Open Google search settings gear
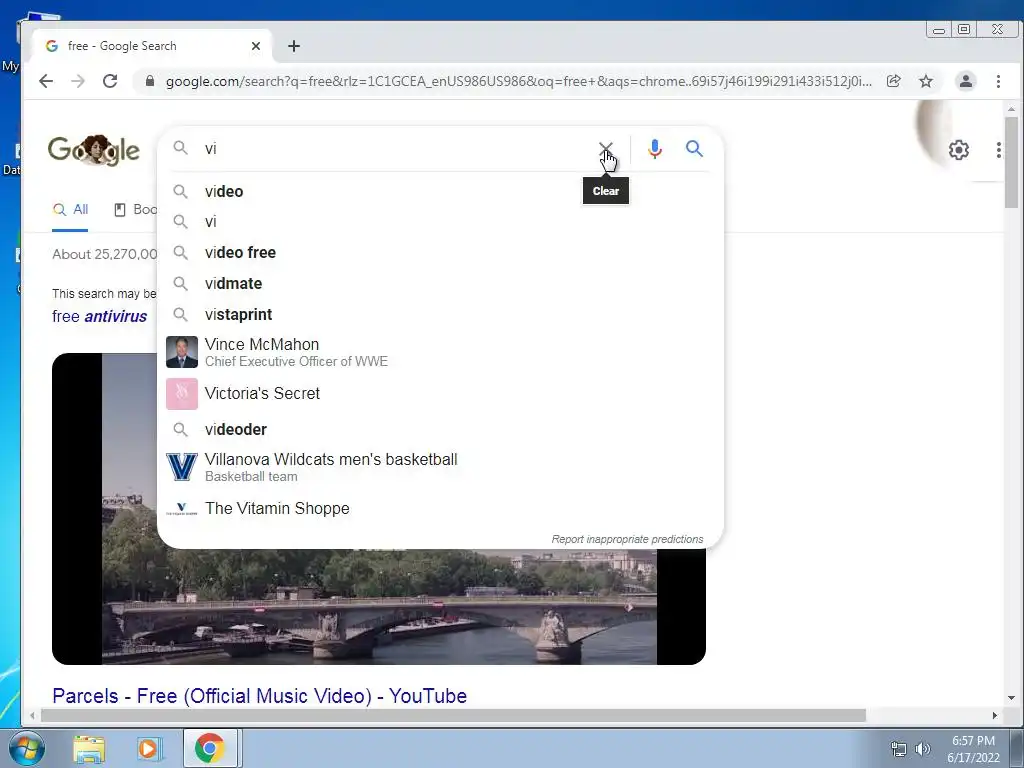This screenshot has width=1024, height=768. coord(958,150)
